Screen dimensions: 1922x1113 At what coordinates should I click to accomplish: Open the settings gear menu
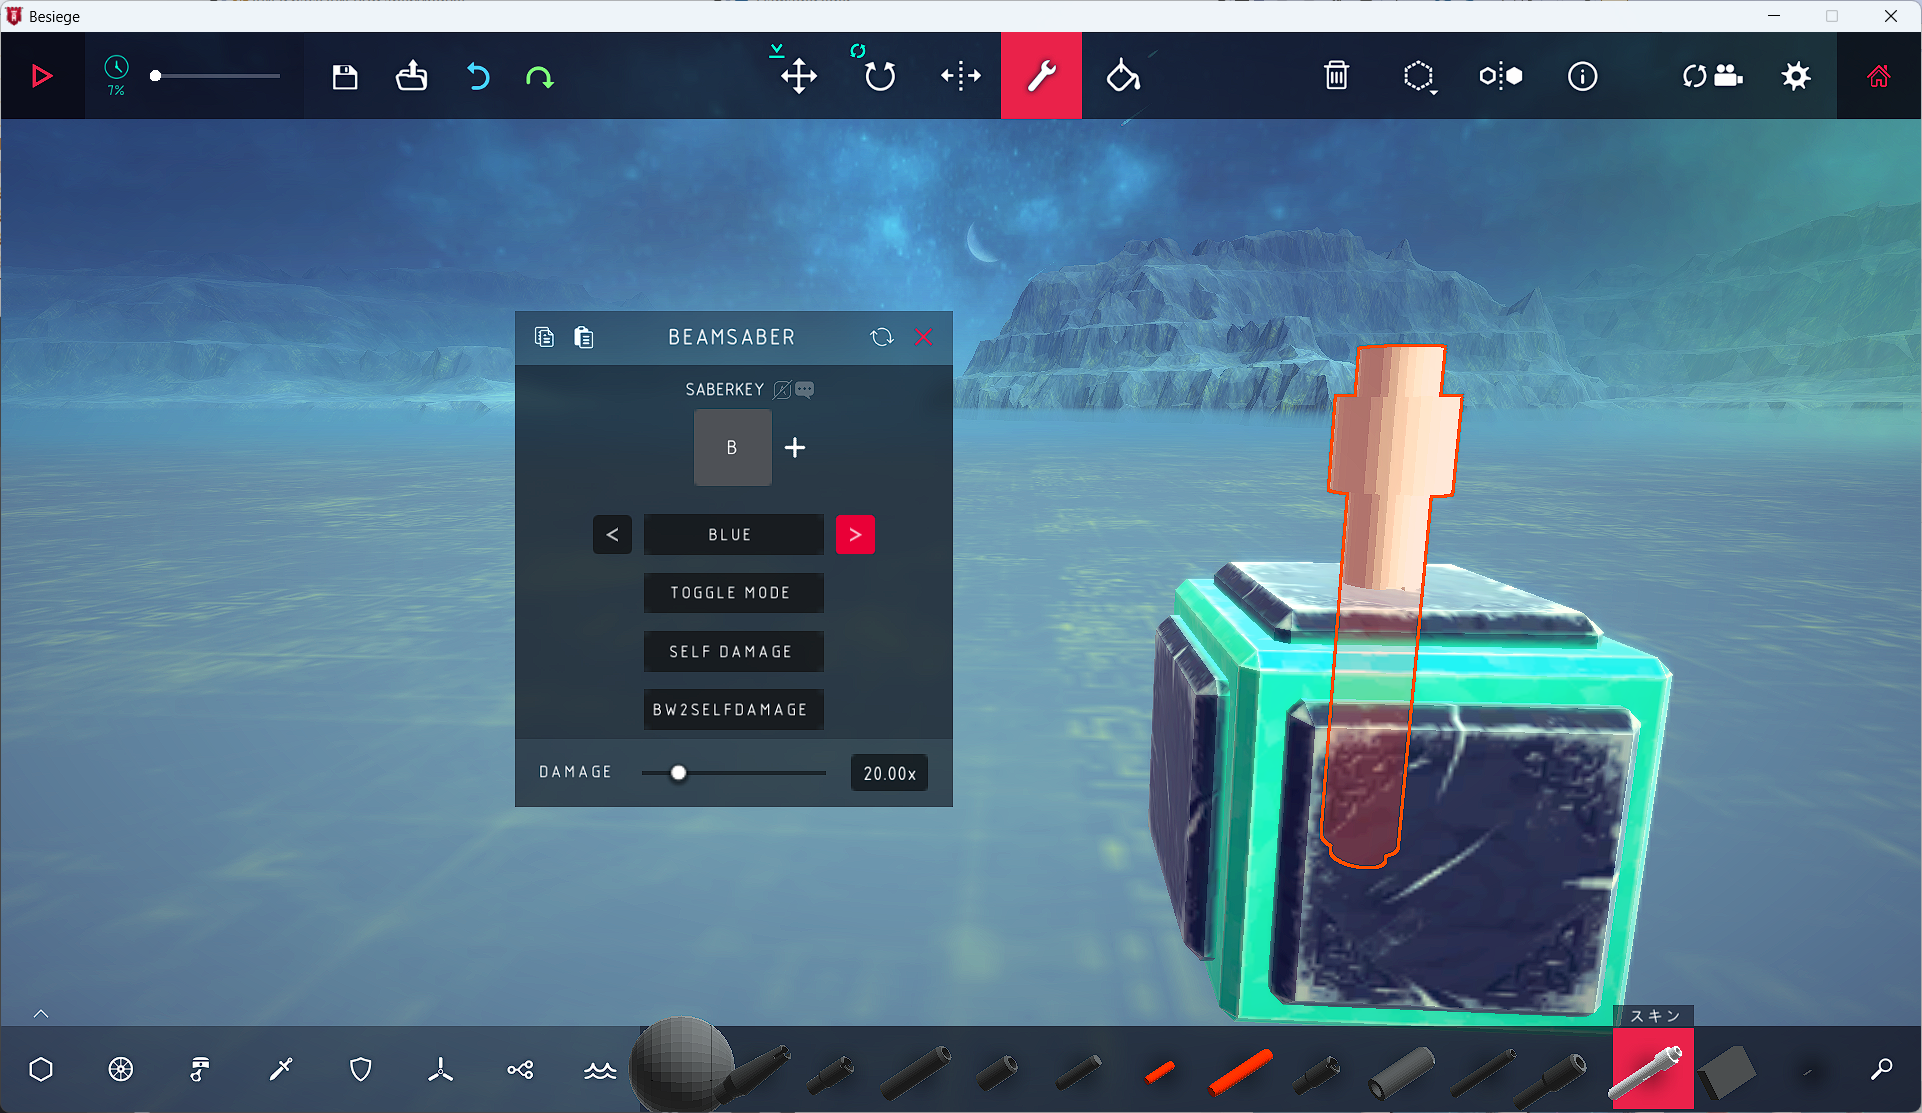pos(1796,76)
